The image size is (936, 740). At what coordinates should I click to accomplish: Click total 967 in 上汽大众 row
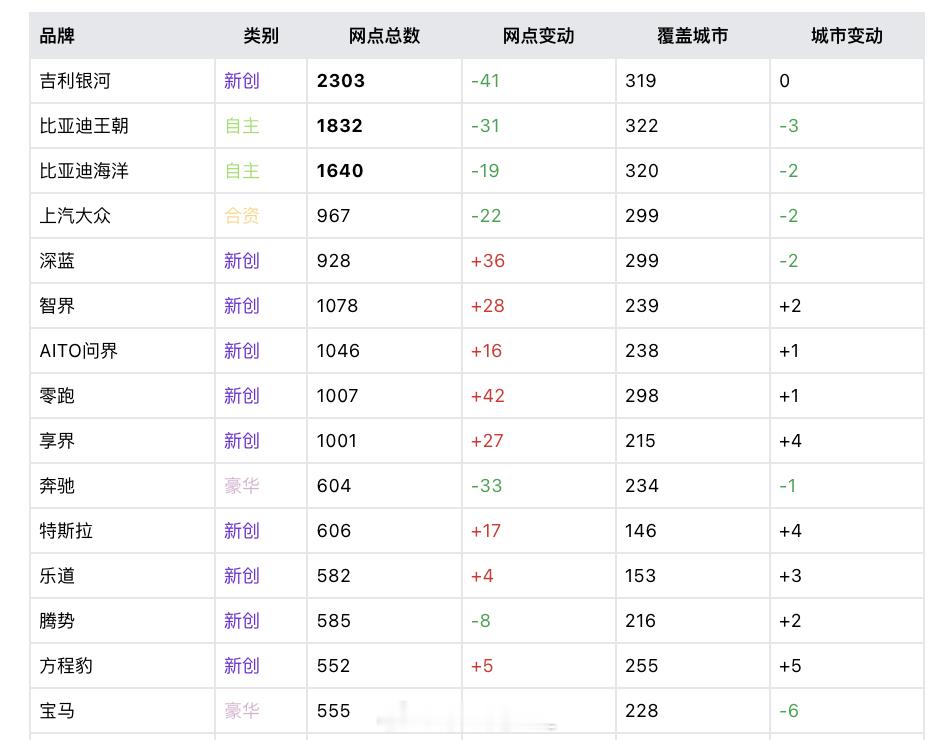pos(334,215)
